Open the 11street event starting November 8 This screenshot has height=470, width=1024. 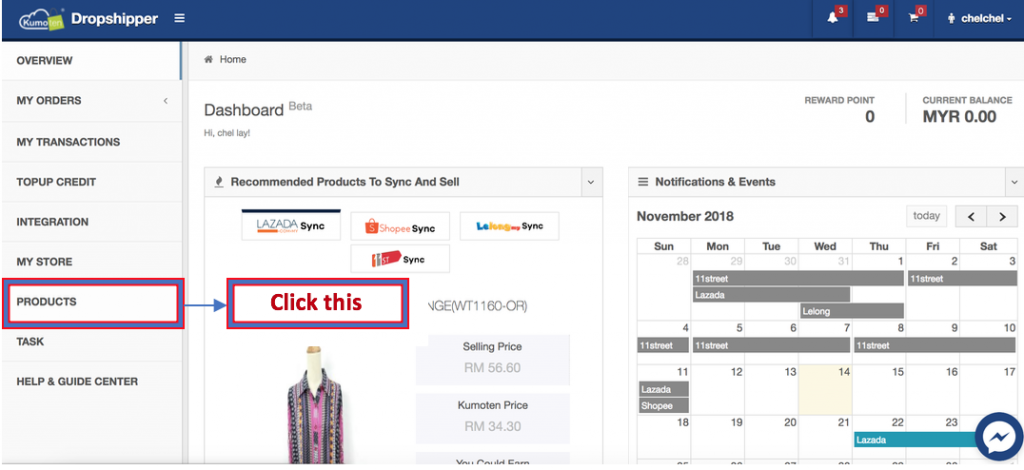(x=935, y=345)
